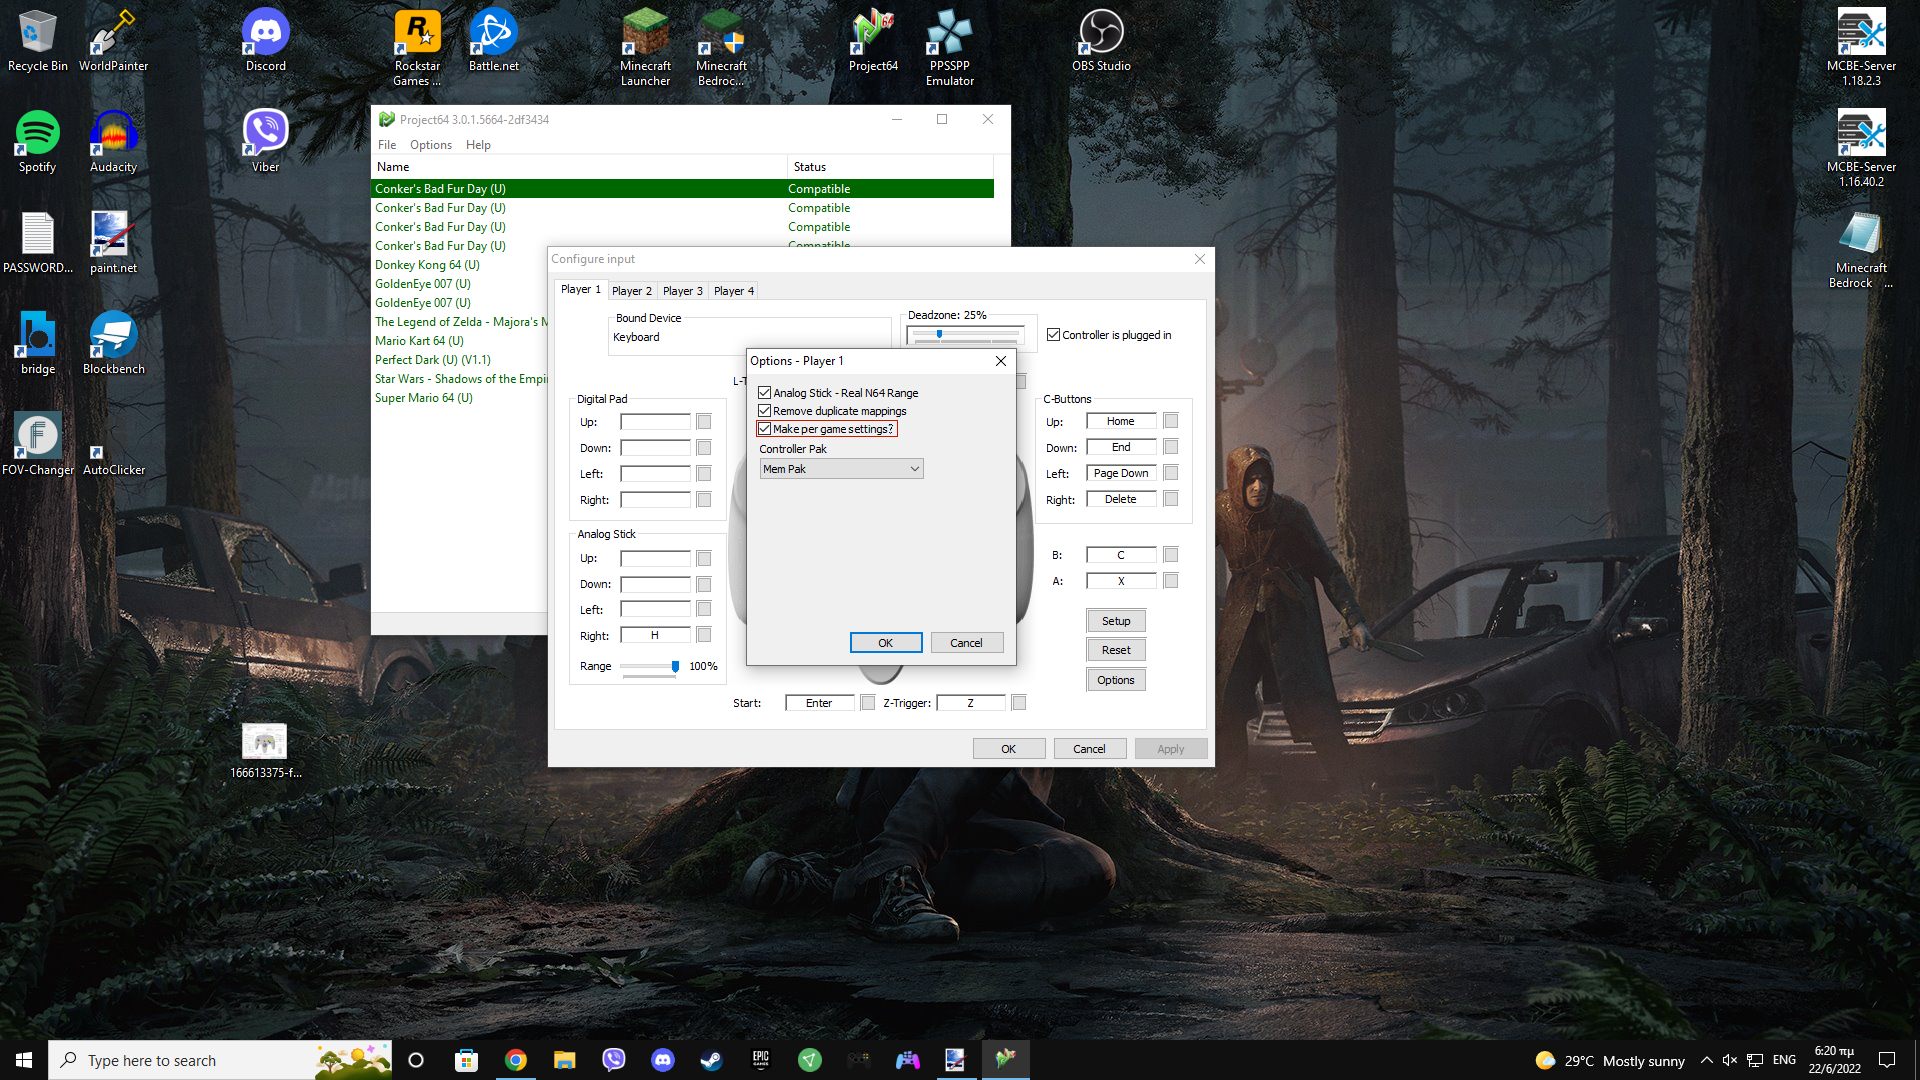The image size is (1920, 1080).
Task: Open the Discord desktop icon
Action: click(265, 41)
